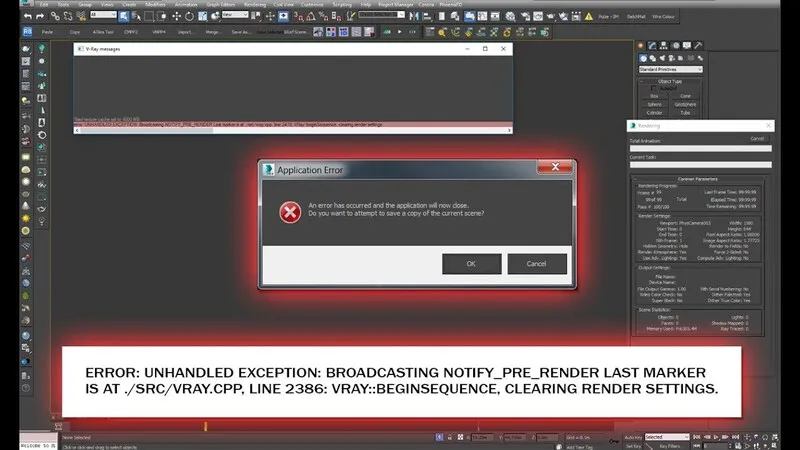This screenshot has width=800, height=450.
Task: Select the Systems category icon
Action: point(700,58)
